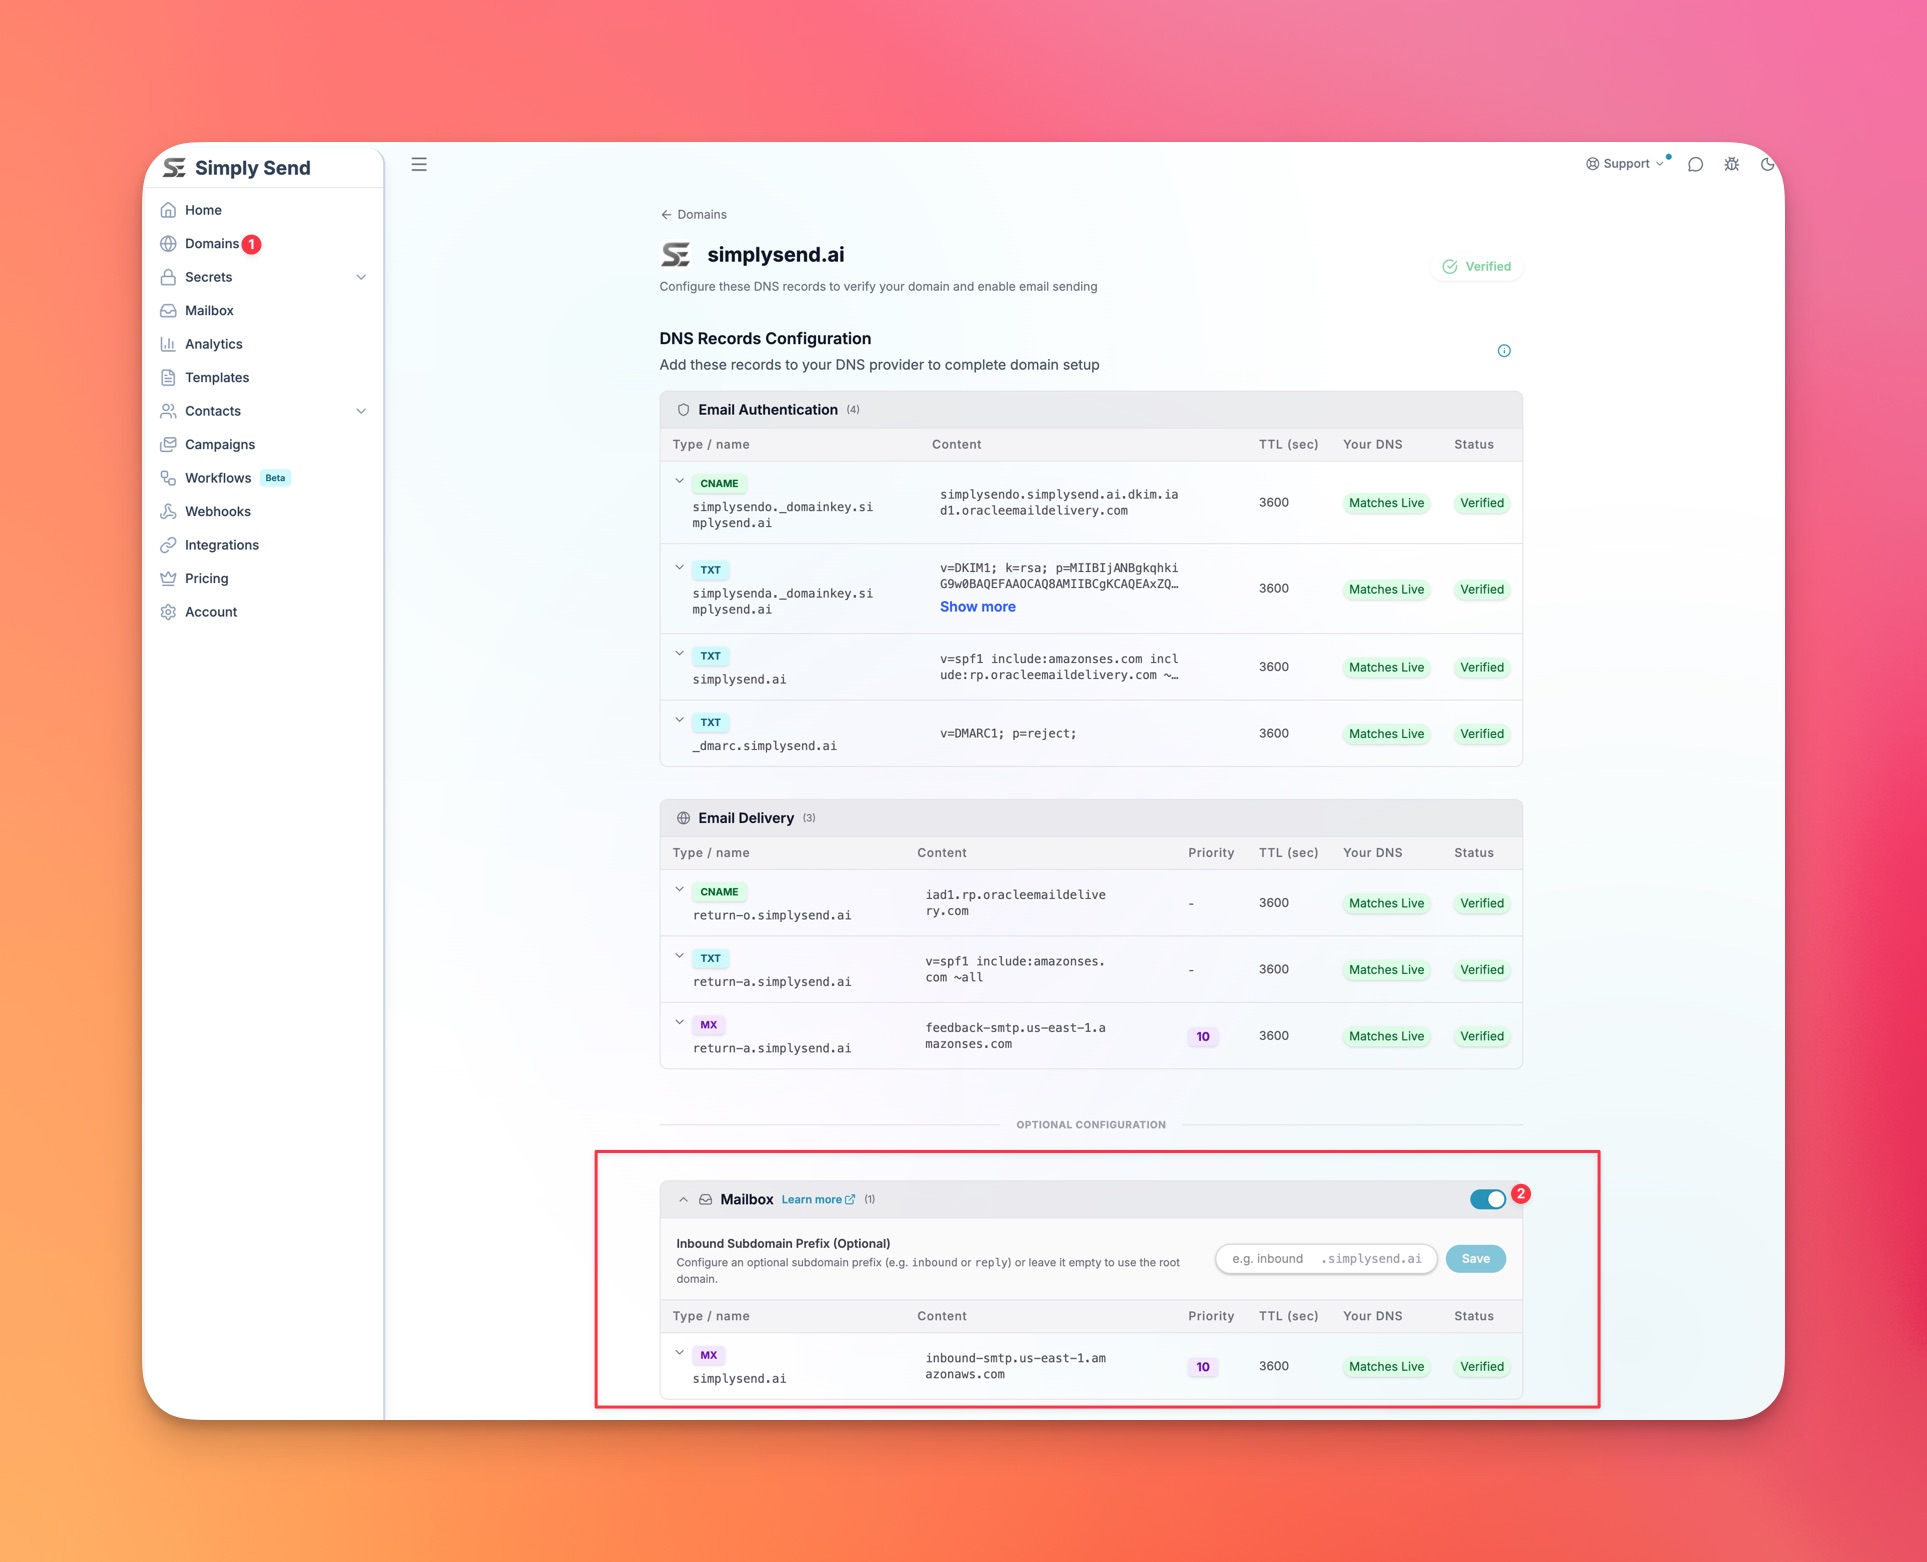The image size is (1927, 1562).
Task: Click the Contacts people icon
Action: pos(168,411)
